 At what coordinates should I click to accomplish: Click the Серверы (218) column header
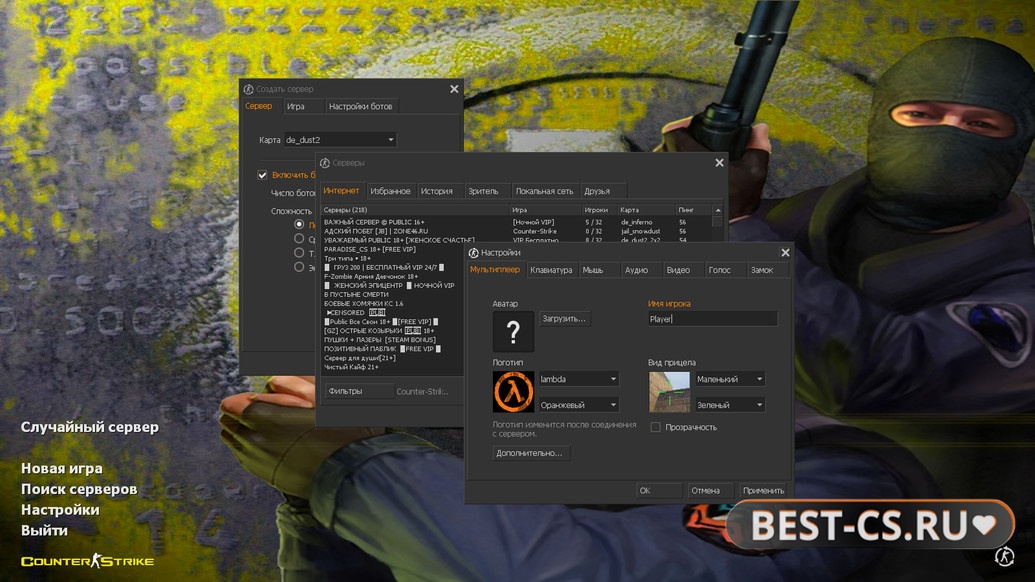click(x=415, y=210)
